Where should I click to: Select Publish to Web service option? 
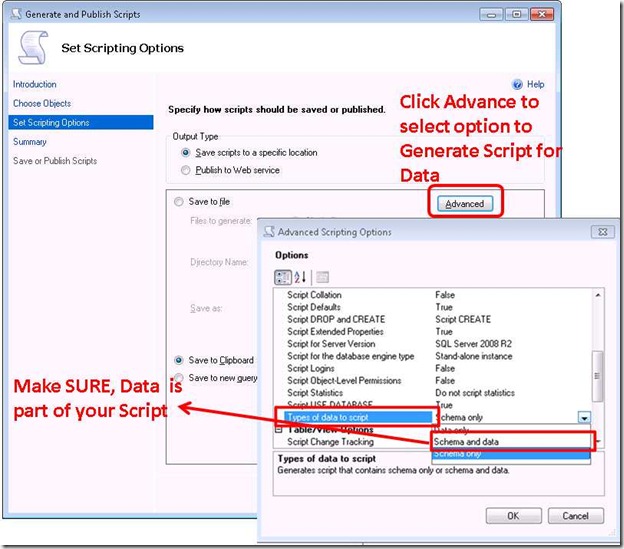click(185, 170)
